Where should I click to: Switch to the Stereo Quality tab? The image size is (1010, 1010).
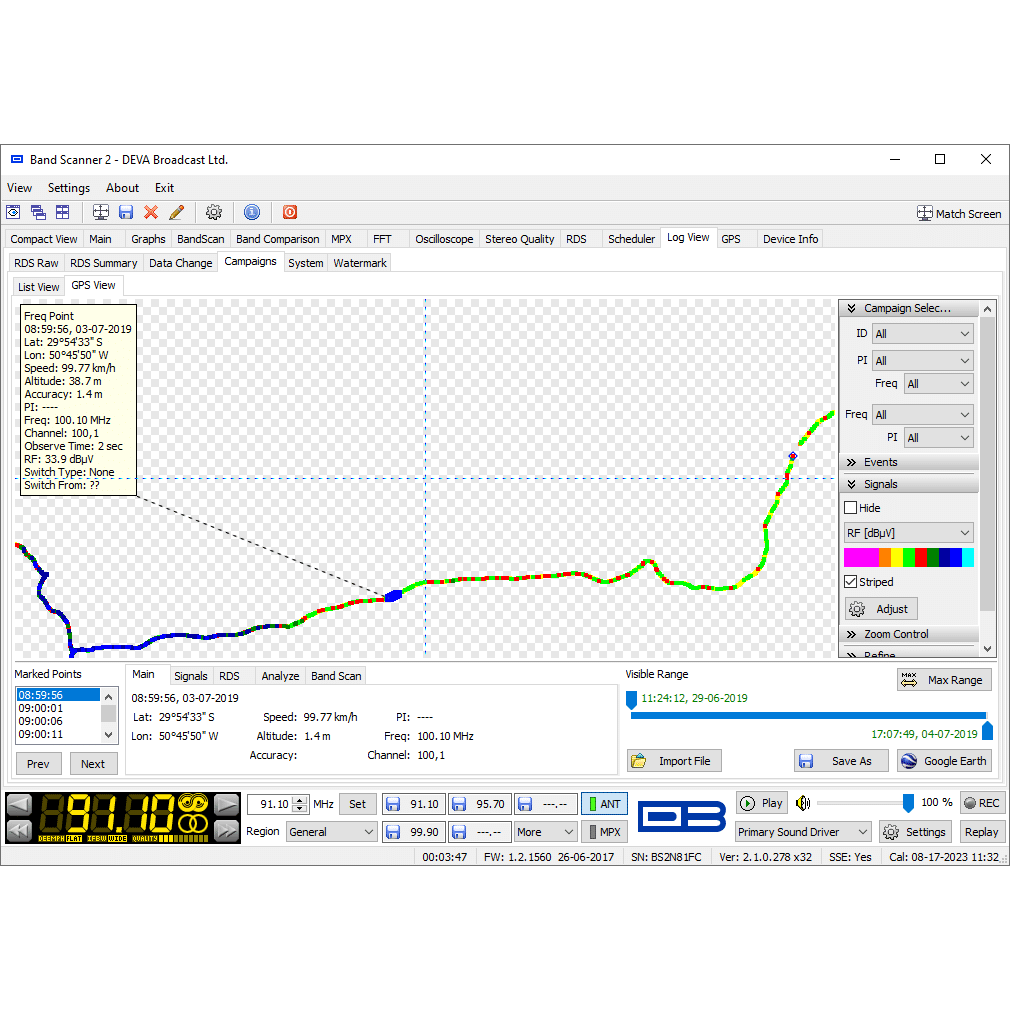coord(519,239)
